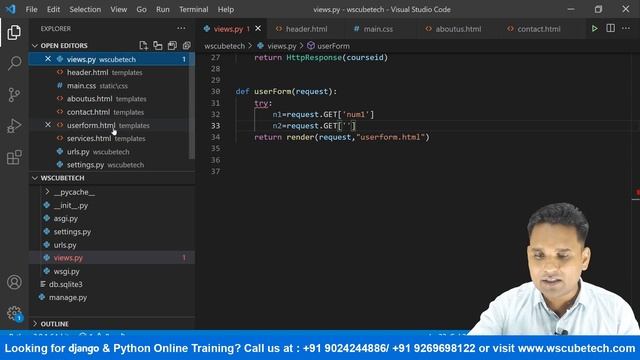Open urls.py in WSCUBETECH file tree

click(x=65, y=245)
